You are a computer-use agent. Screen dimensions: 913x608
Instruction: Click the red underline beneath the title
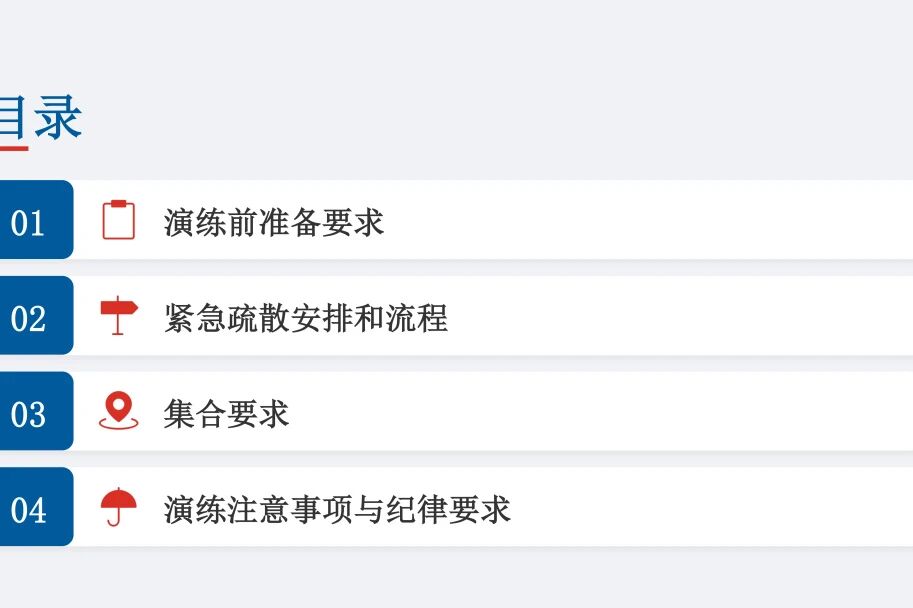click(13, 149)
